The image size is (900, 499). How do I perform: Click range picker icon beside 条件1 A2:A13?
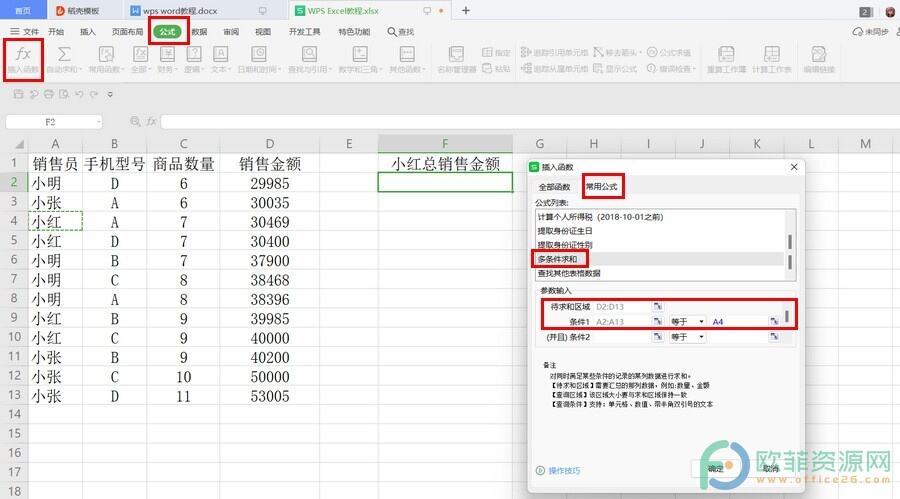tap(658, 321)
